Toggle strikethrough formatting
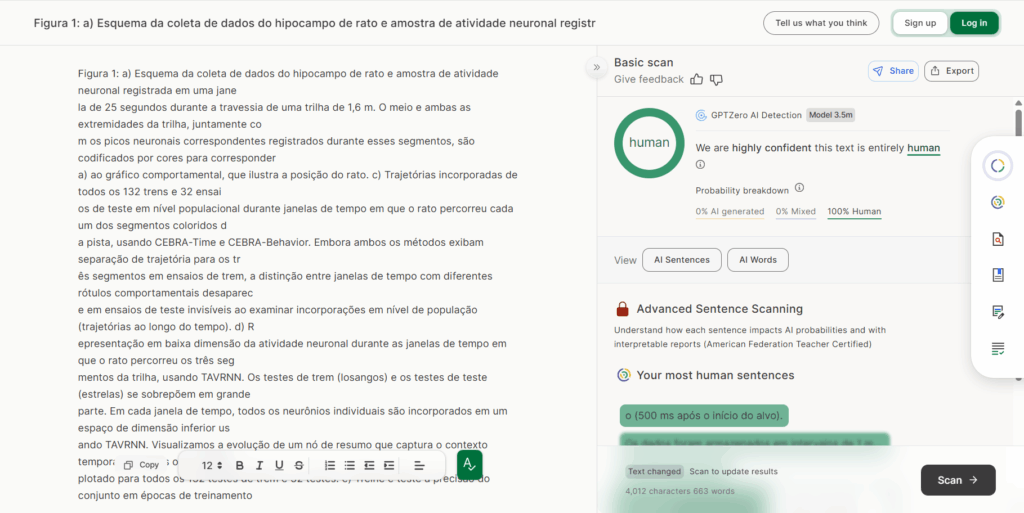This screenshot has width=1024, height=513. (299, 465)
